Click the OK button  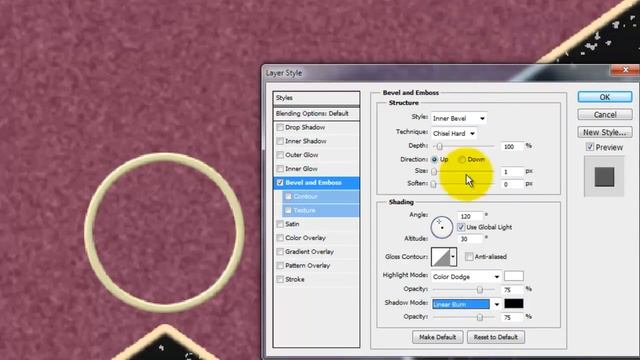(605, 97)
